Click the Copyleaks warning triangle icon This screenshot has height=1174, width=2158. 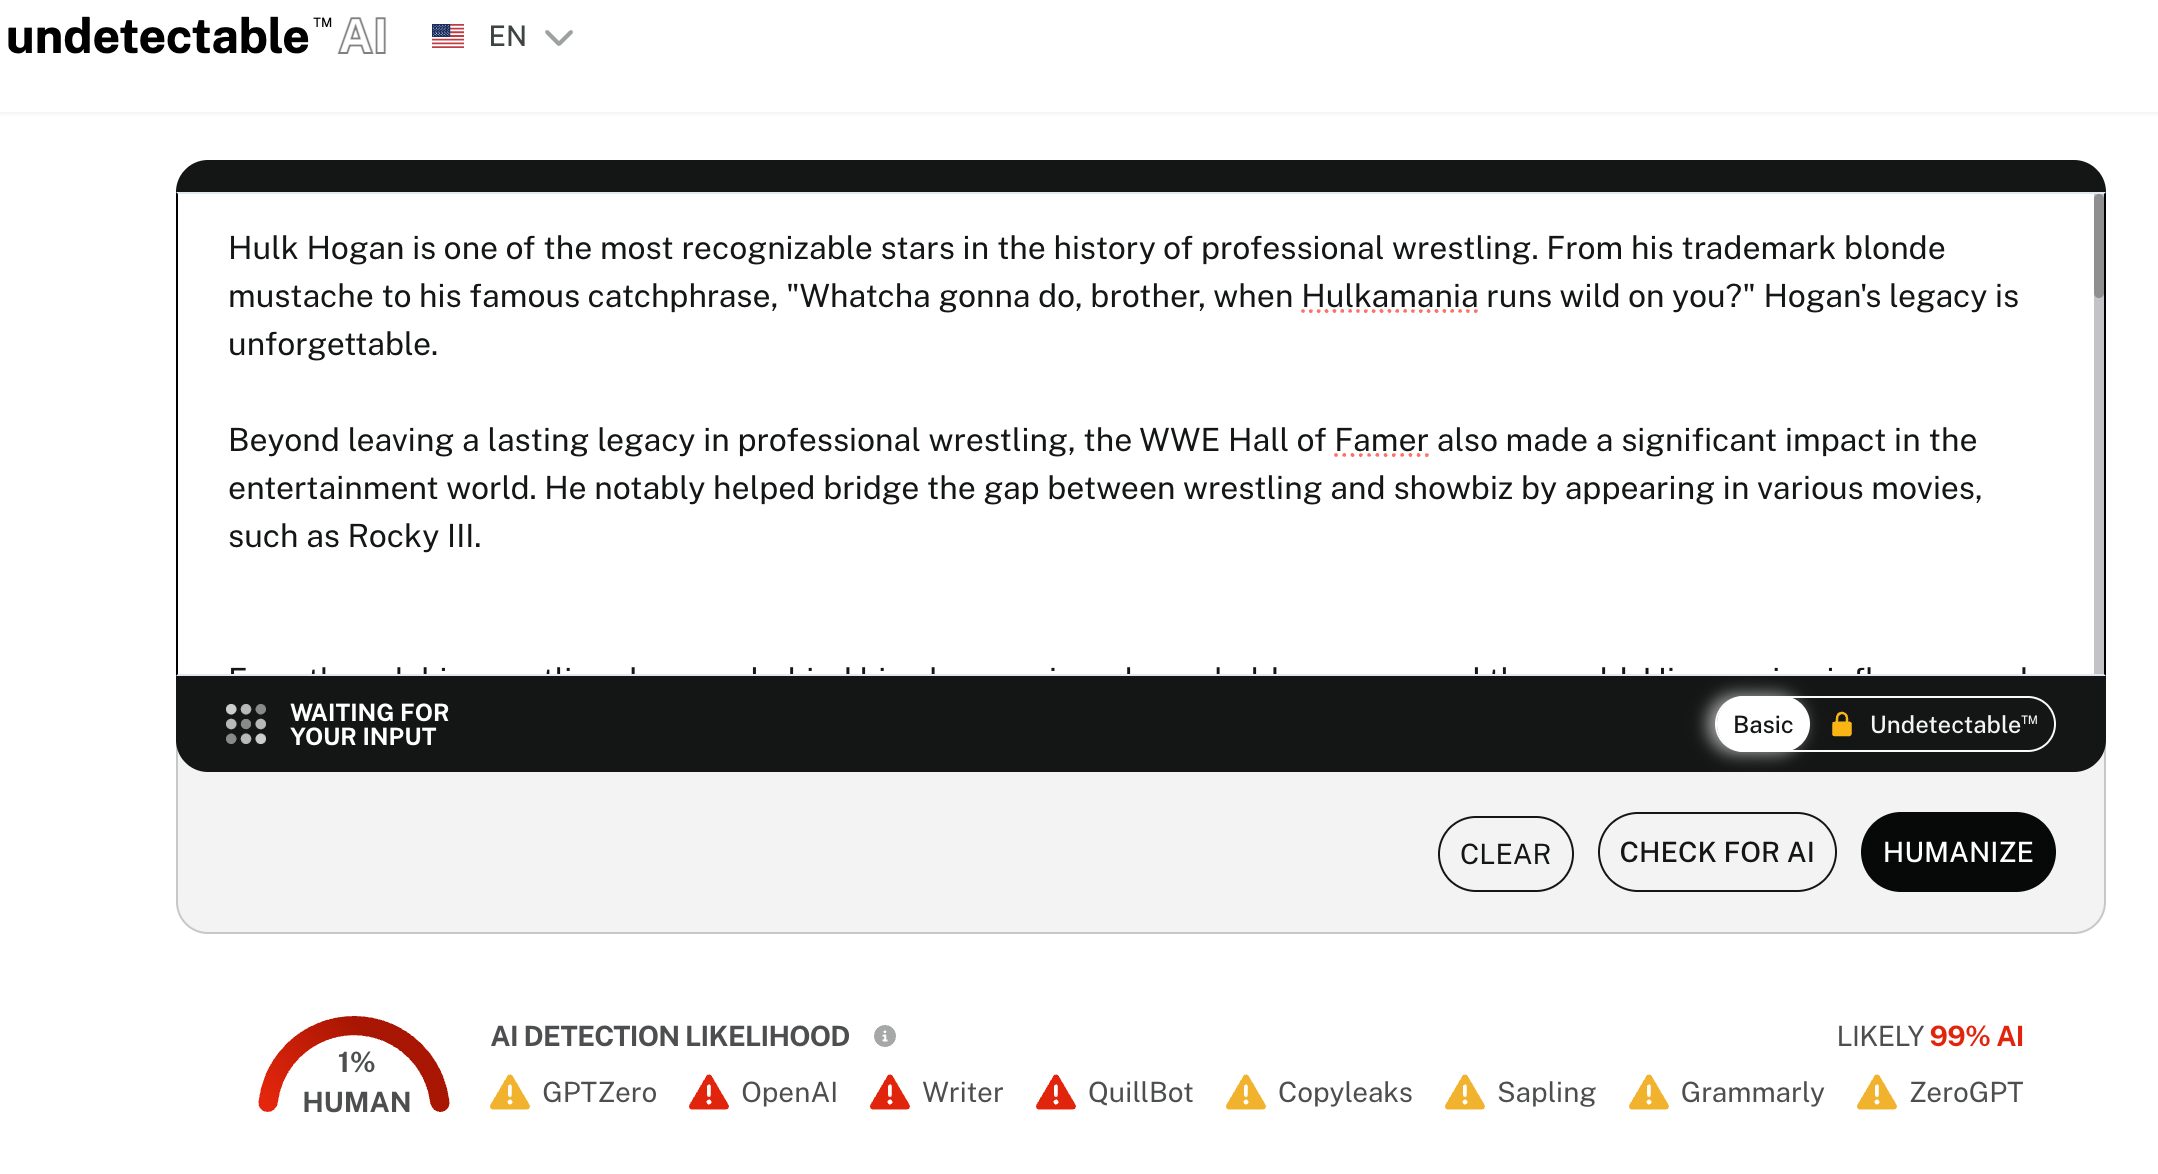tap(1246, 1092)
